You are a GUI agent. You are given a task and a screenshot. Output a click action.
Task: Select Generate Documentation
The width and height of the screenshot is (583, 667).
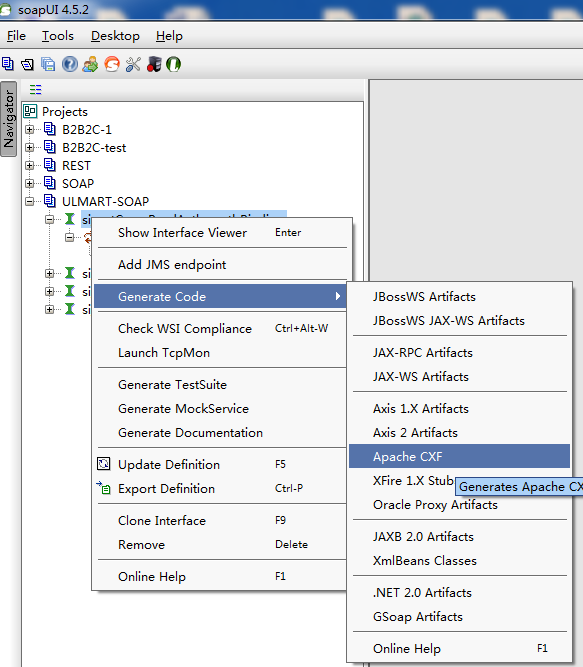tap(222, 433)
